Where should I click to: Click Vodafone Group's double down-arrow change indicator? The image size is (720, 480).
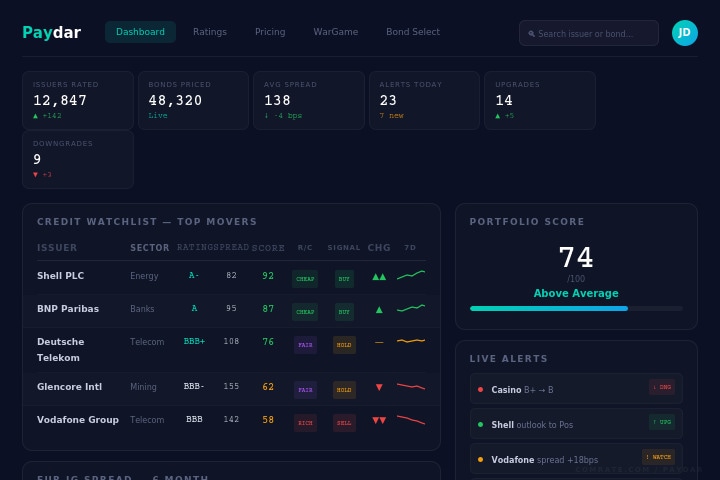coord(379,420)
